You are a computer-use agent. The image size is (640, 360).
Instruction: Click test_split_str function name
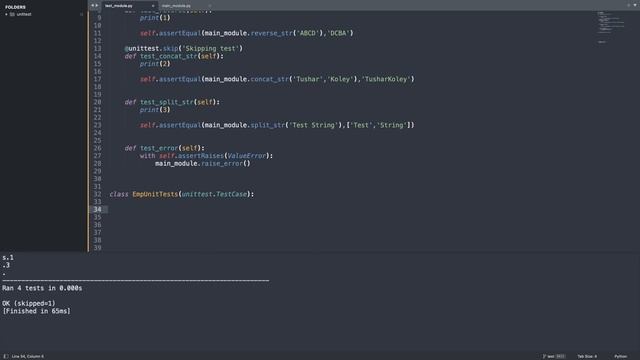(x=167, y=102)
